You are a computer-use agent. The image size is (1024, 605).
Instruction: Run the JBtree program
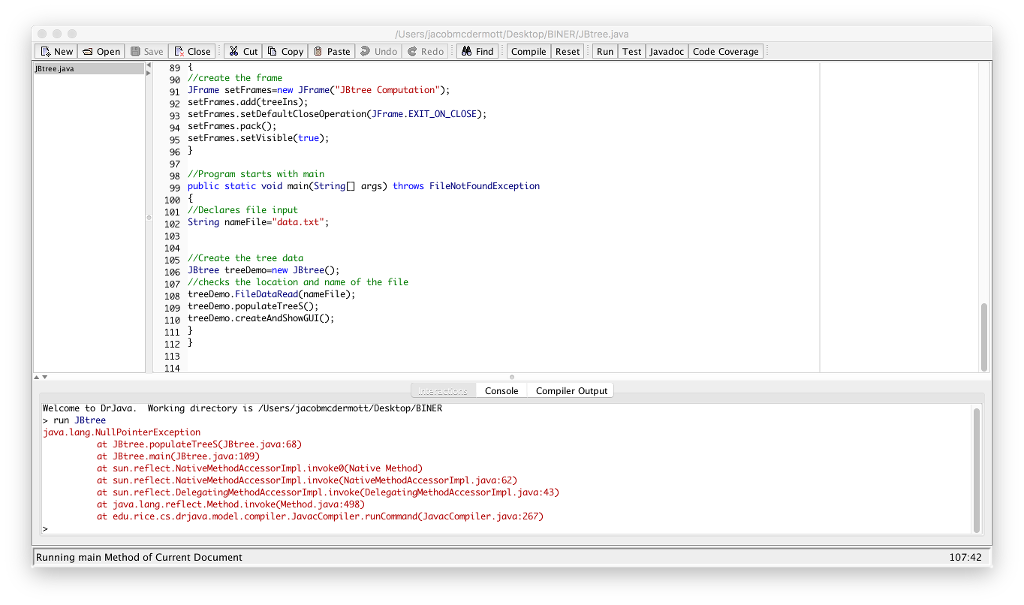(x=604, y=51)
